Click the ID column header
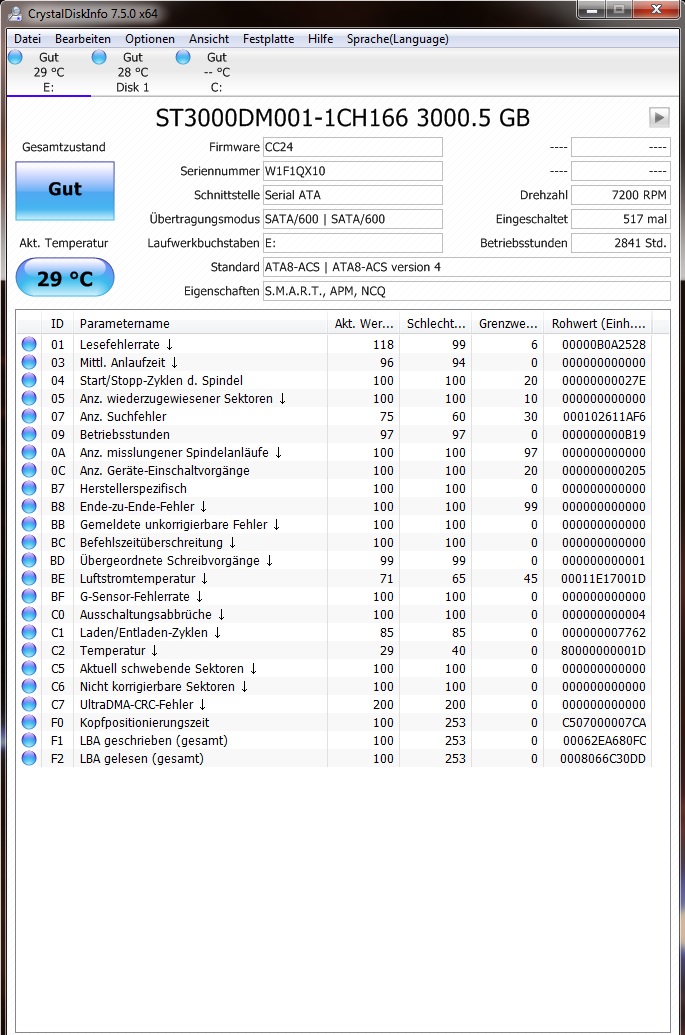The width and height of the screenshot is (685, 1035). pos(57,323)
